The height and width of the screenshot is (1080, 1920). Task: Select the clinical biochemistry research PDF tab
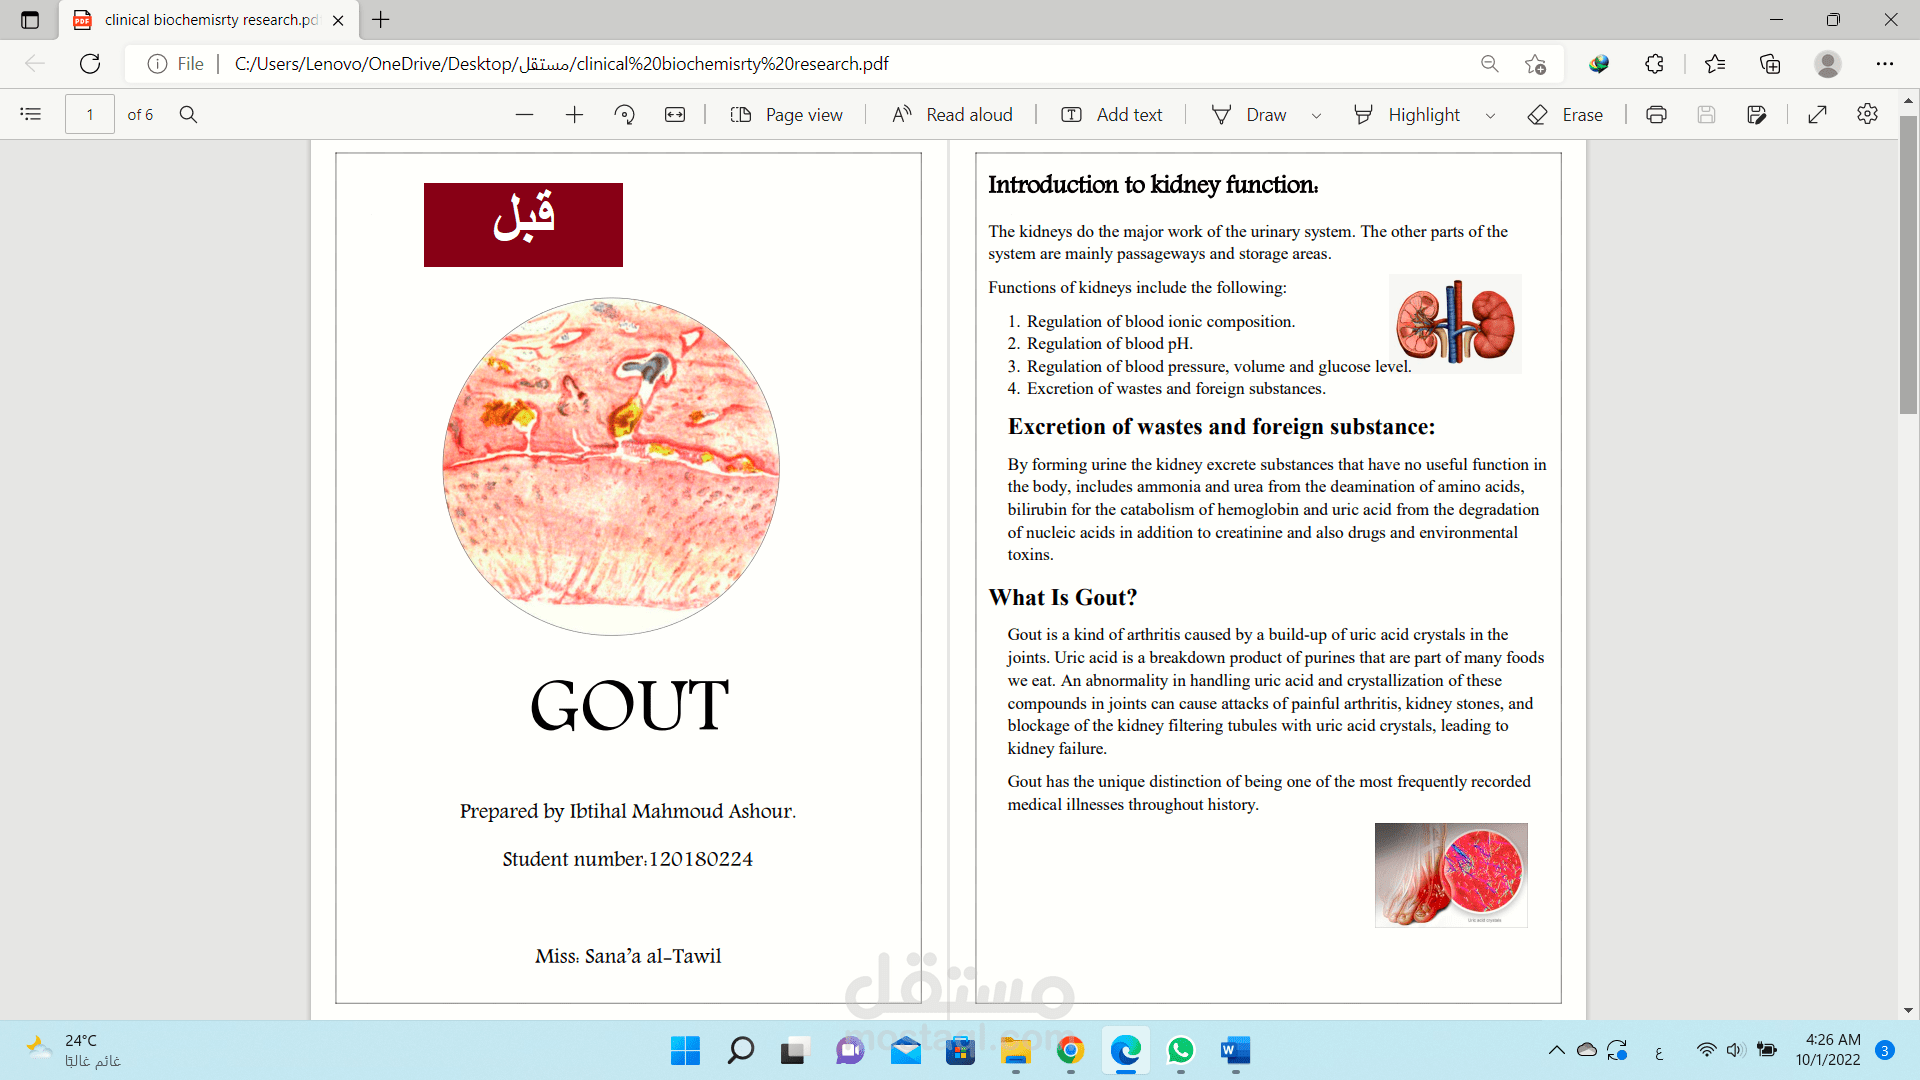click(x=210, y=20)
